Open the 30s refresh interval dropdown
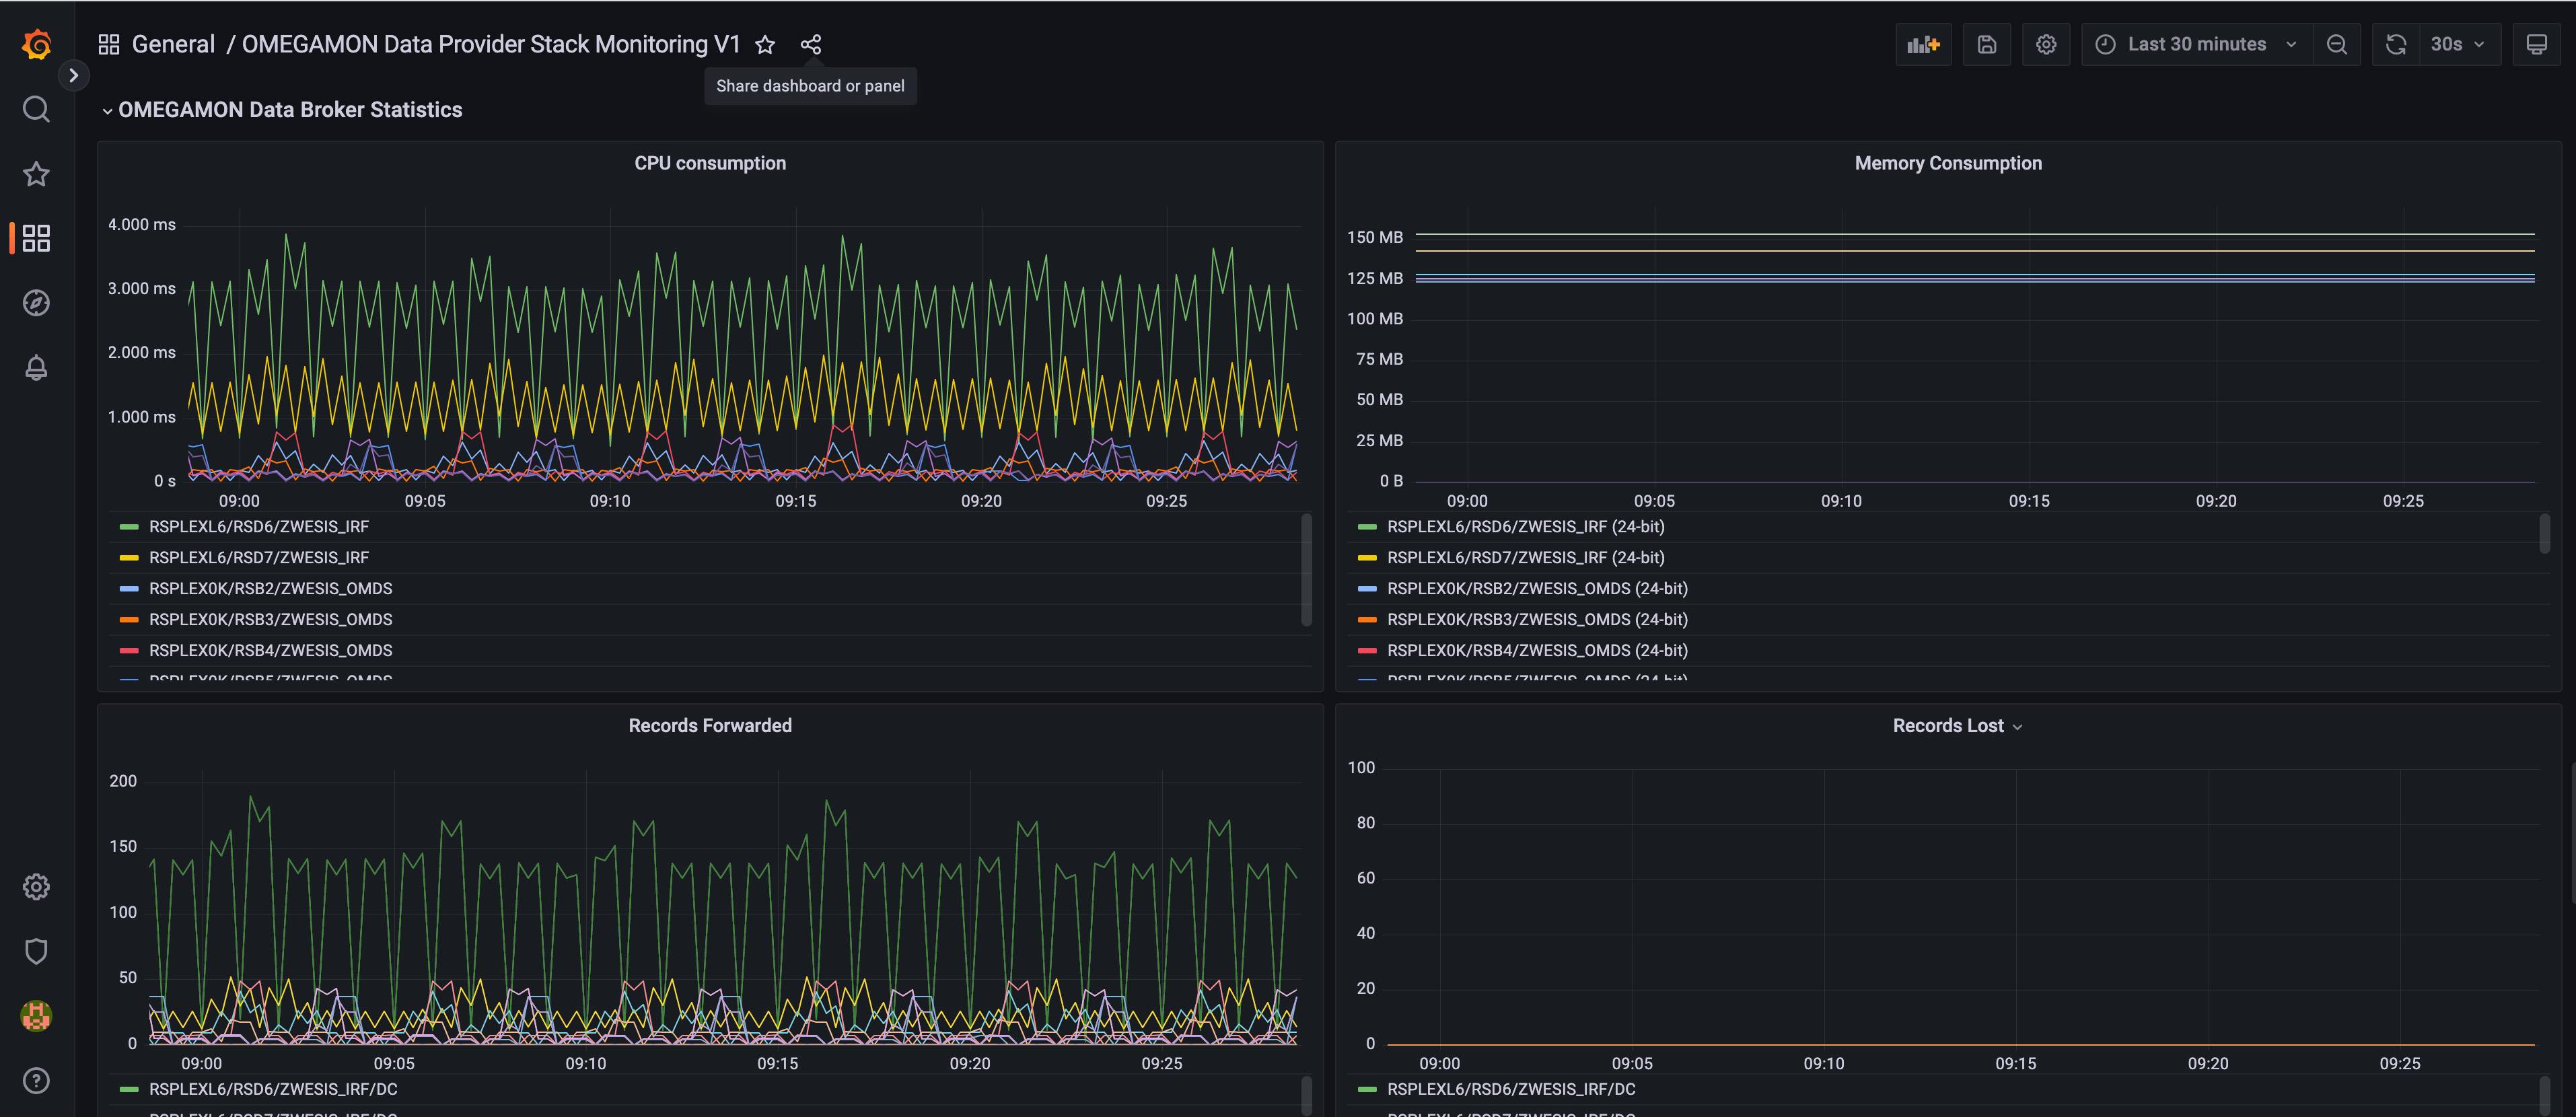The width and height of the screenshot is (2576, 1117). point(2456,45)
